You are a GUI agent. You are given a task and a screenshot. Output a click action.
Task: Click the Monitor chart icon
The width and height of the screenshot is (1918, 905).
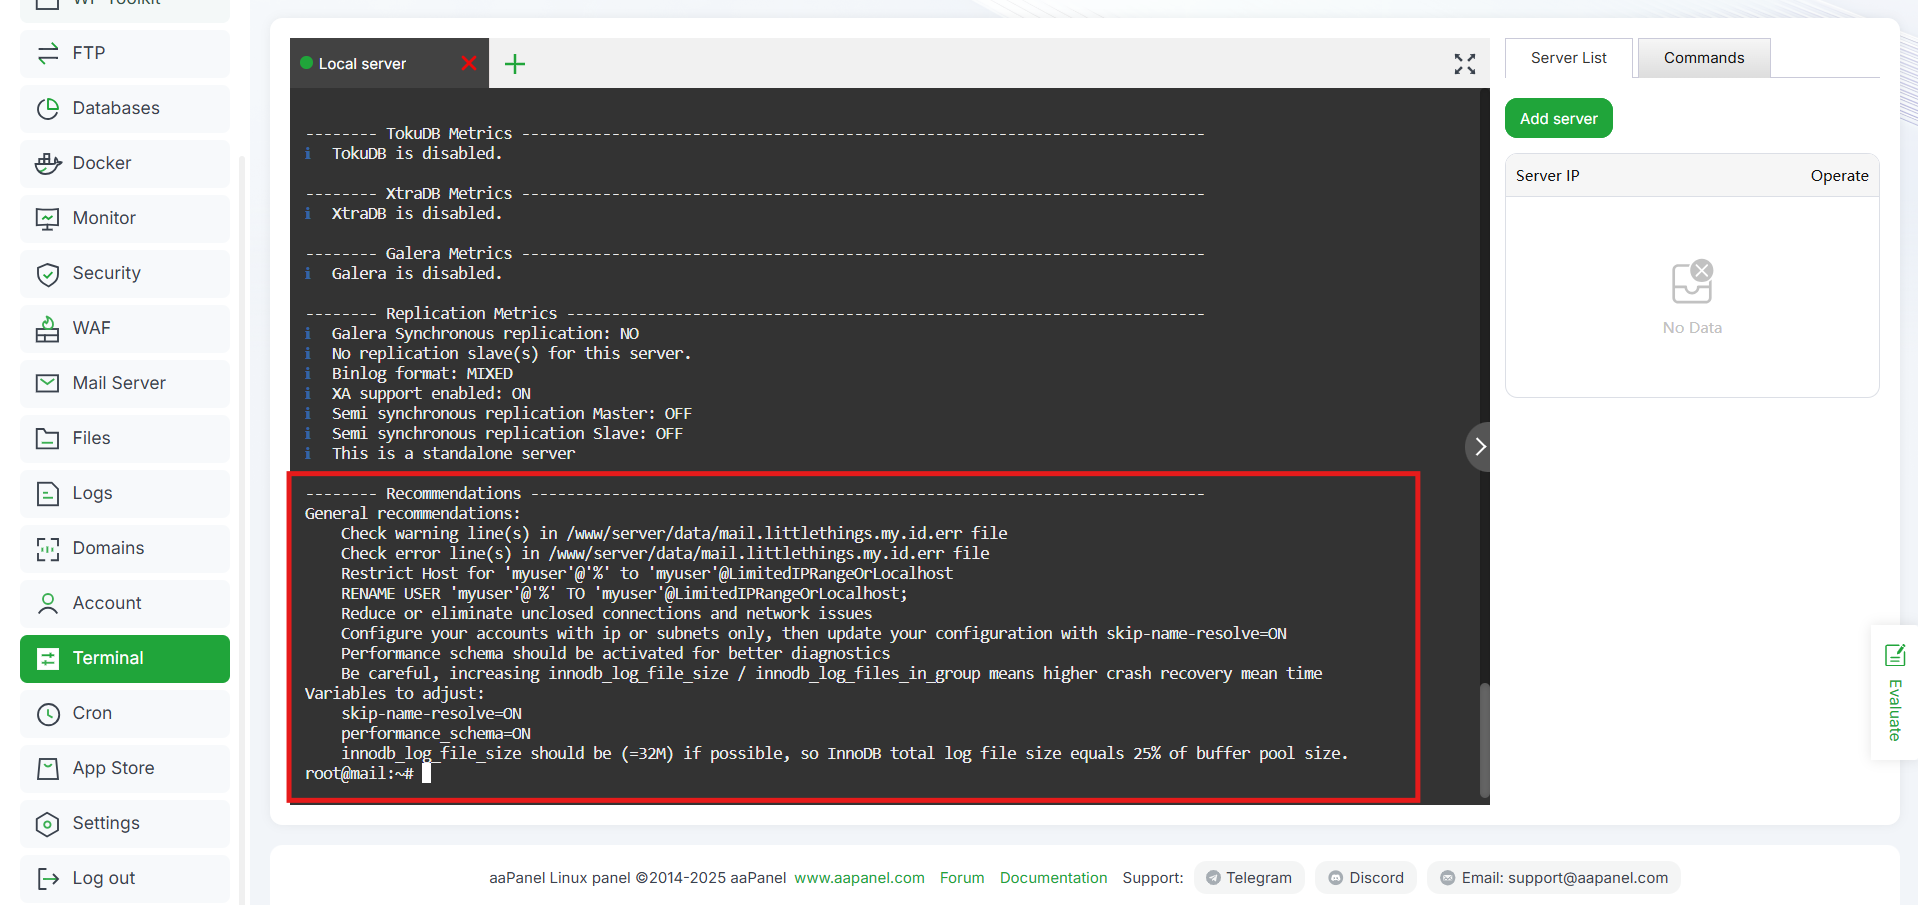[48, 218]
